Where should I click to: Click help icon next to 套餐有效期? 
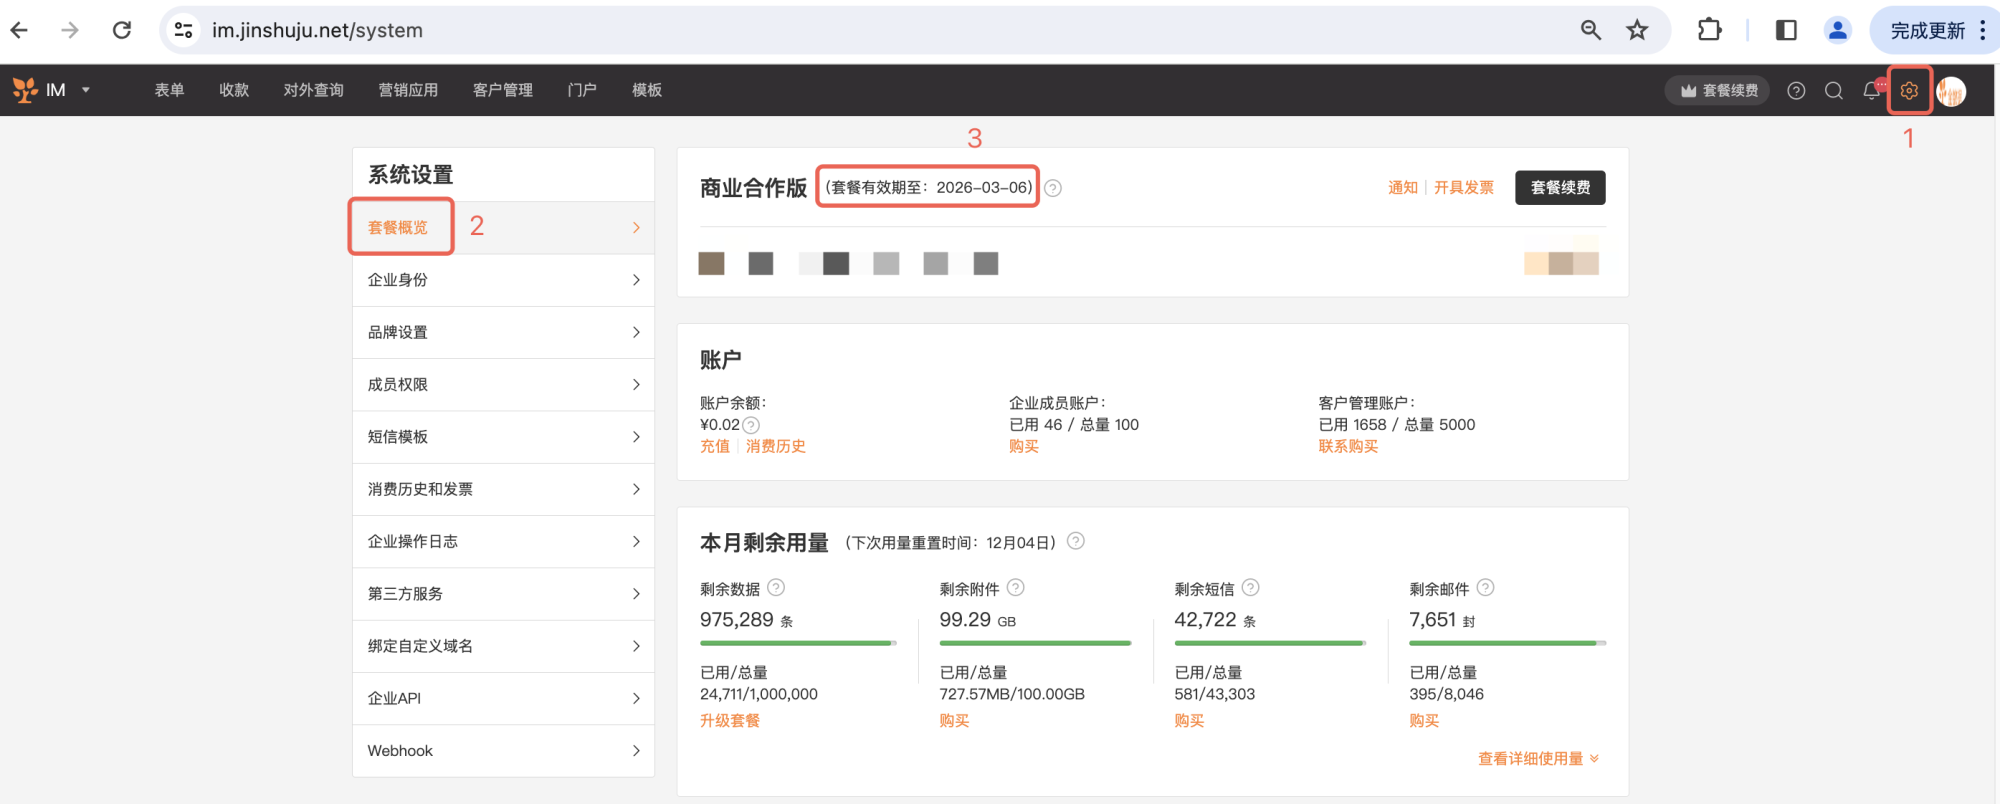point(1053,188)
